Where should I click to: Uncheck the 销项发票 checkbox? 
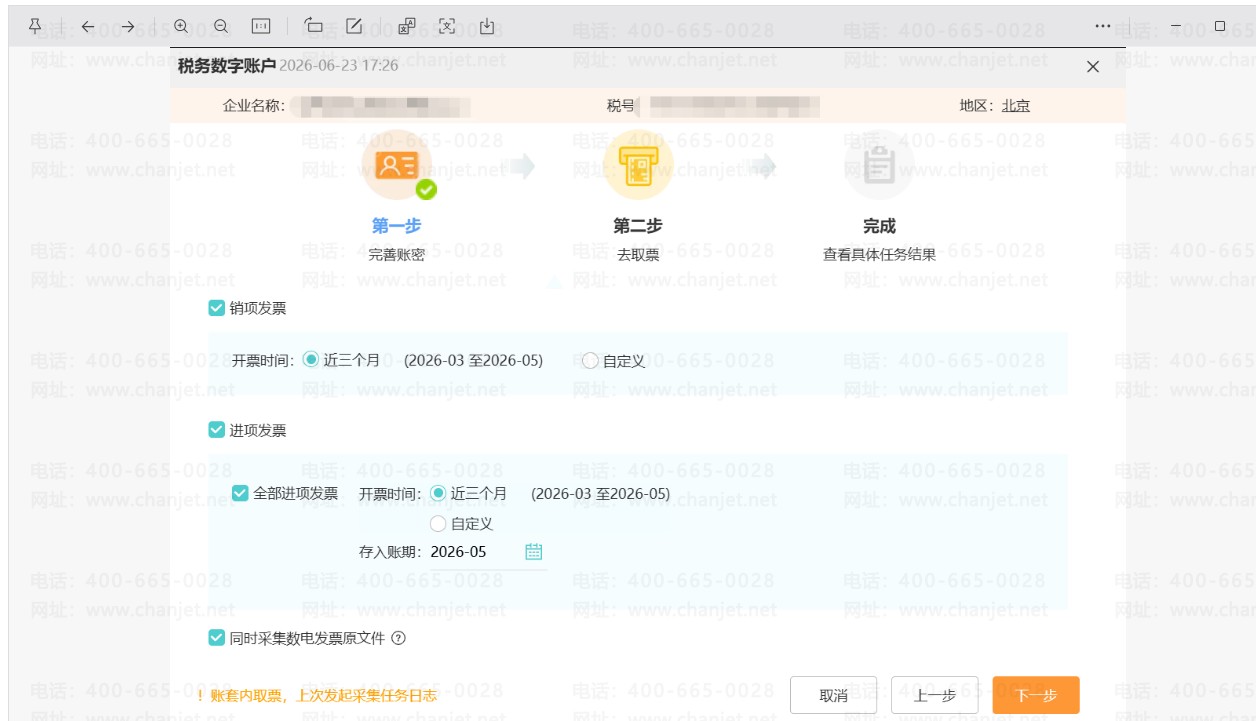click(216, 308)
